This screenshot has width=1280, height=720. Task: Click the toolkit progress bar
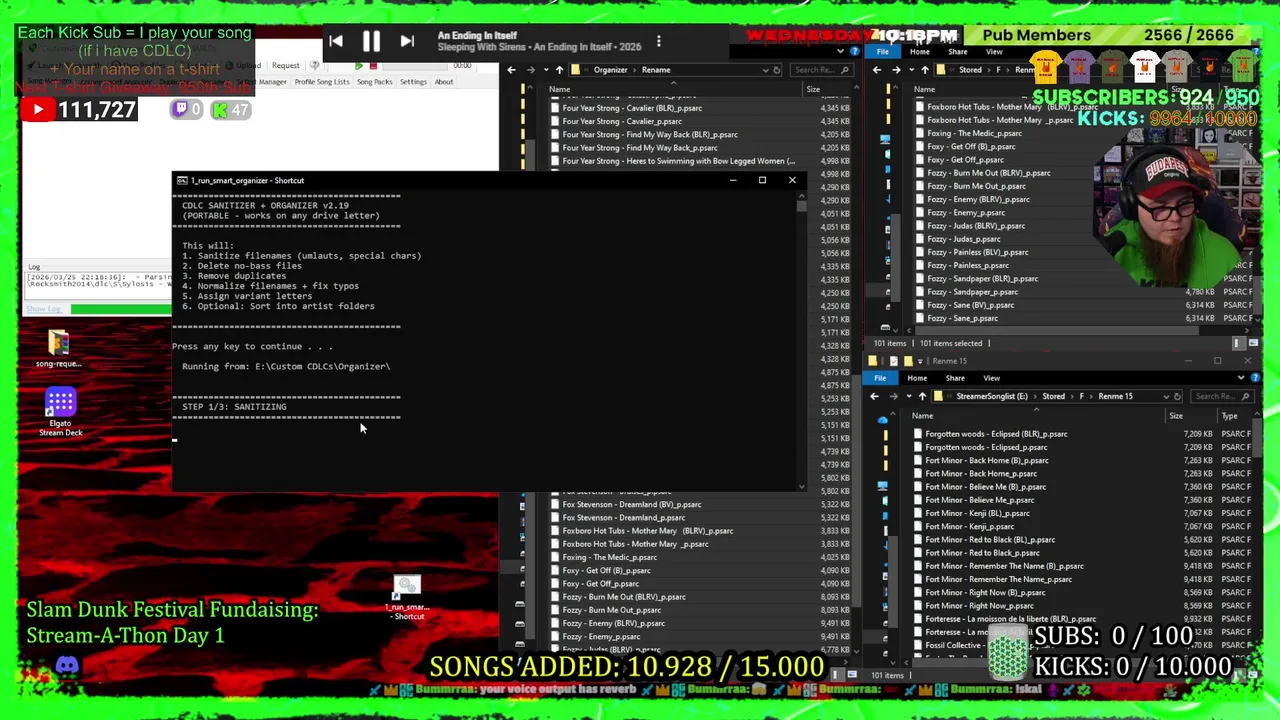pyautogui.click(x=121, y=309)
